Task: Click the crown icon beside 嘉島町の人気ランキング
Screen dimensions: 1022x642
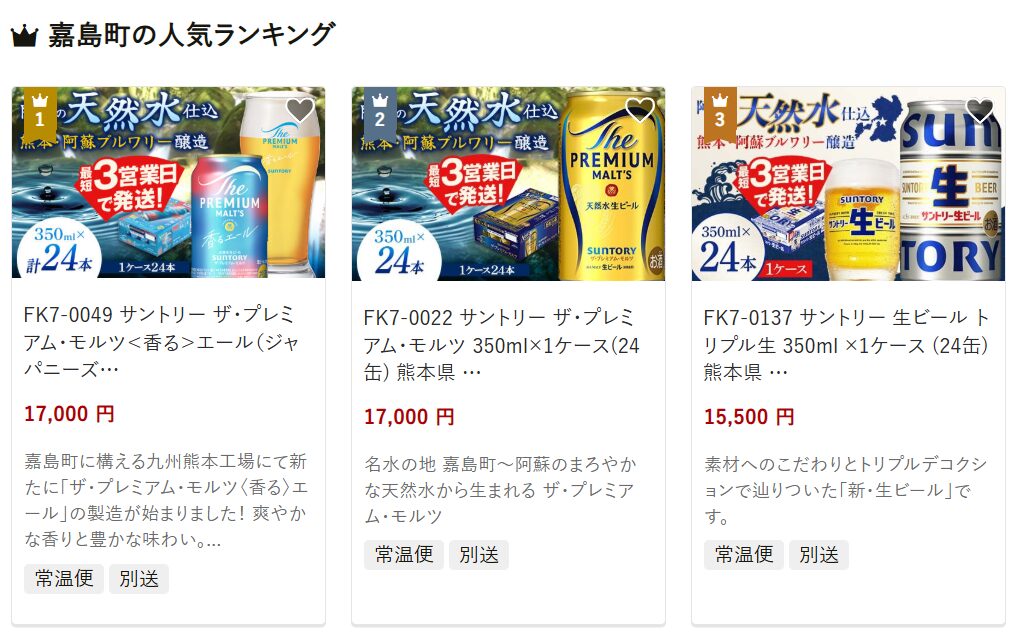Action: pyautogui.click(x=25, y=35)
